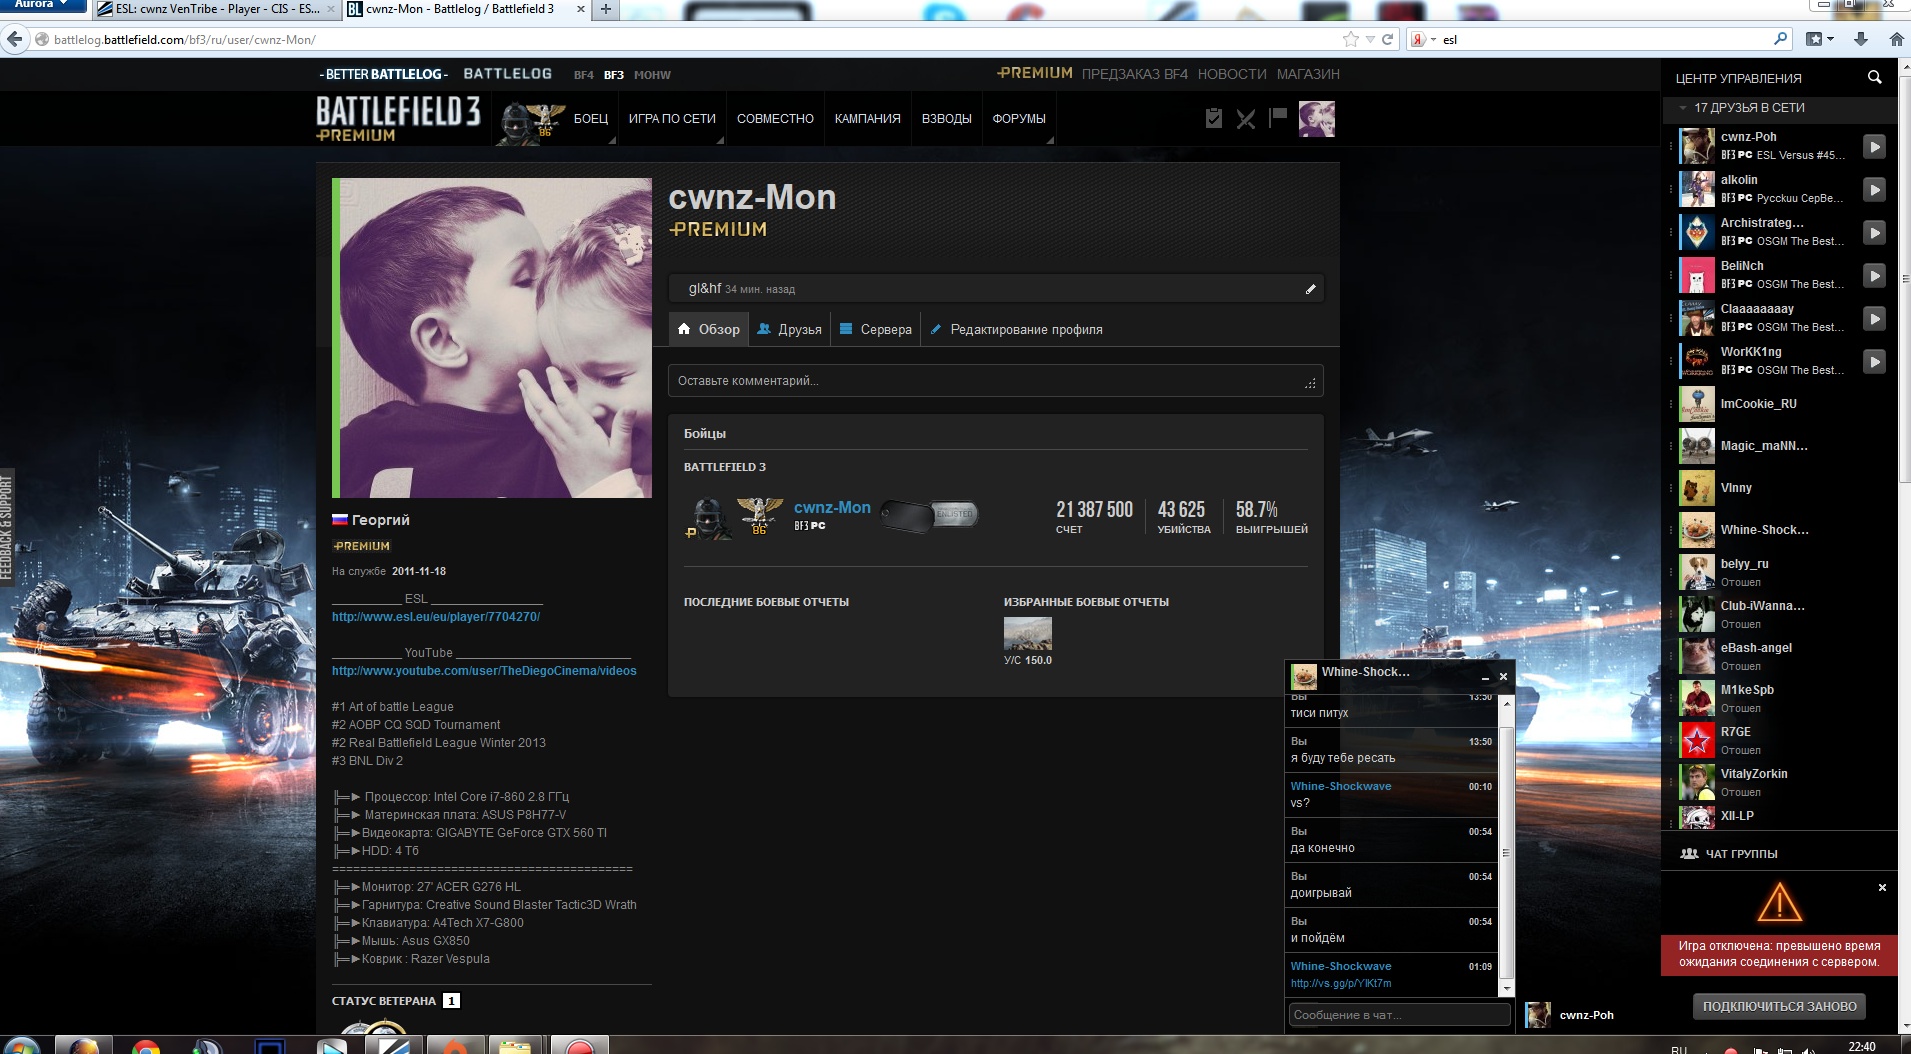Open the Aurora browser menu

pos(42,5)
